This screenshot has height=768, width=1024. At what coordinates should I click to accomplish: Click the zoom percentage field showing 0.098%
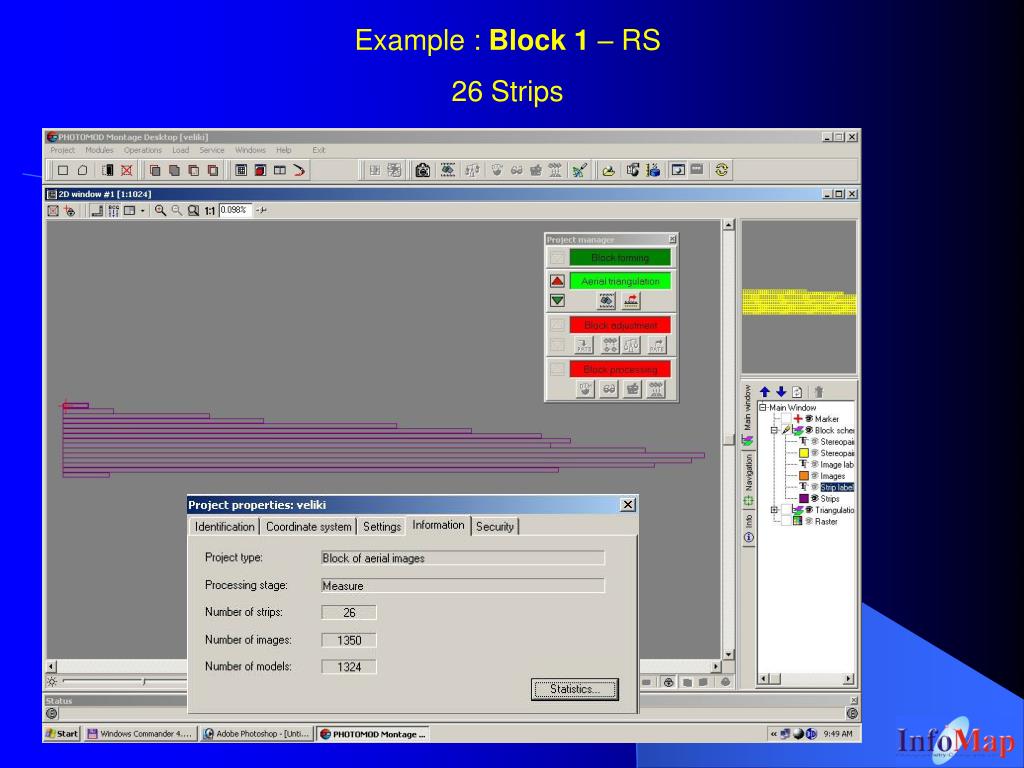coord(234,210)
